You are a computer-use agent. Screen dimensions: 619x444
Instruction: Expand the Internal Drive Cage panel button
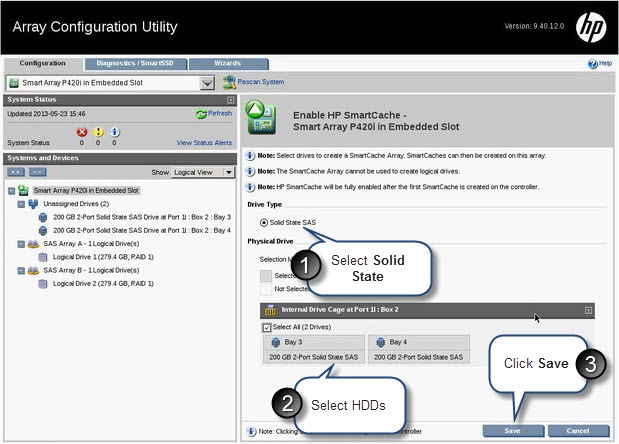coord(588,311)
